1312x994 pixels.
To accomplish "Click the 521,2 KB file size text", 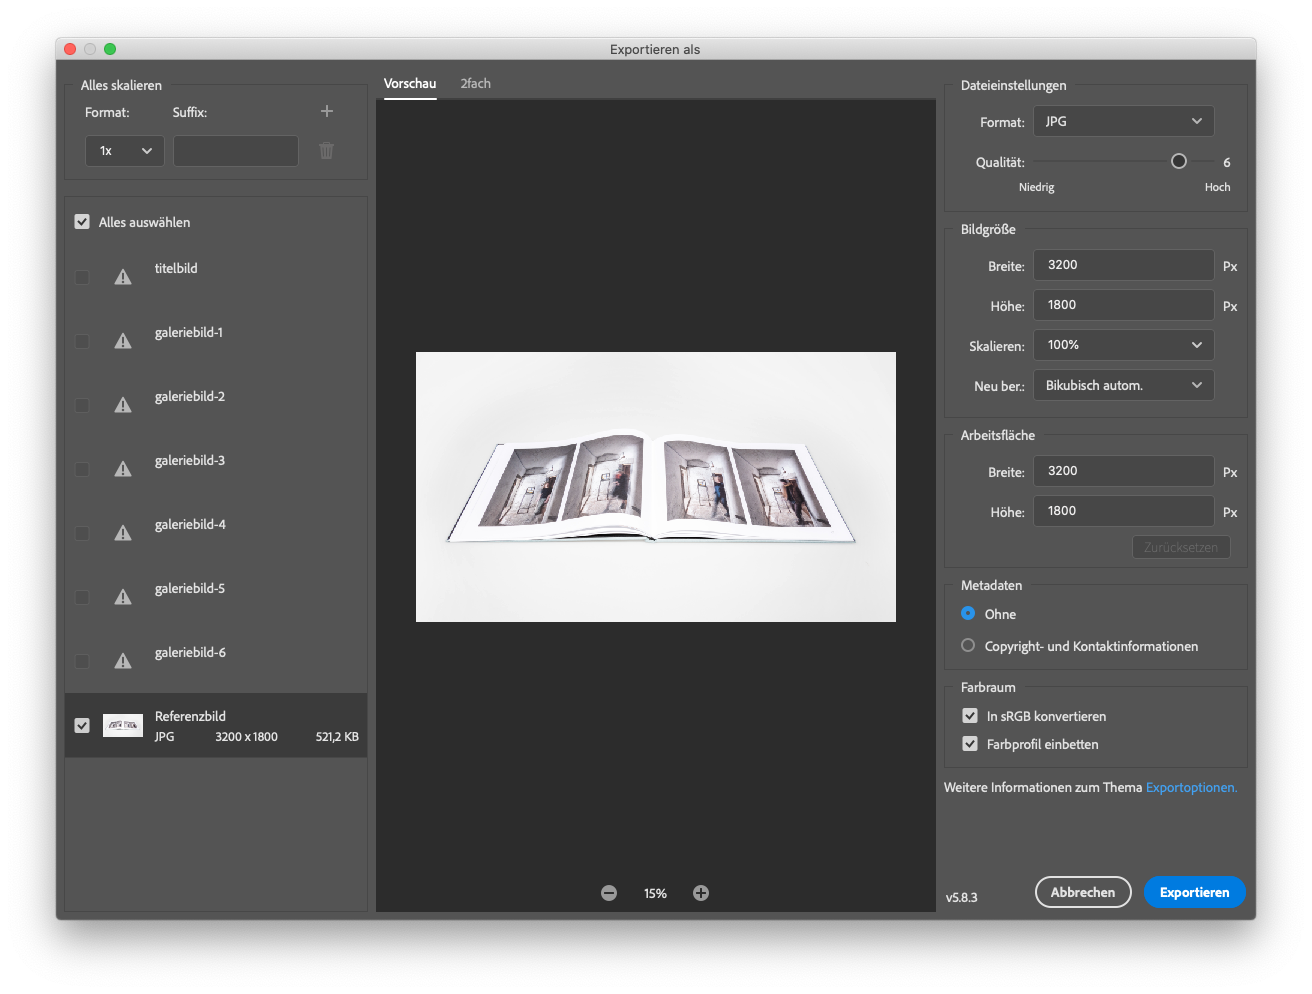I will 337,737.
